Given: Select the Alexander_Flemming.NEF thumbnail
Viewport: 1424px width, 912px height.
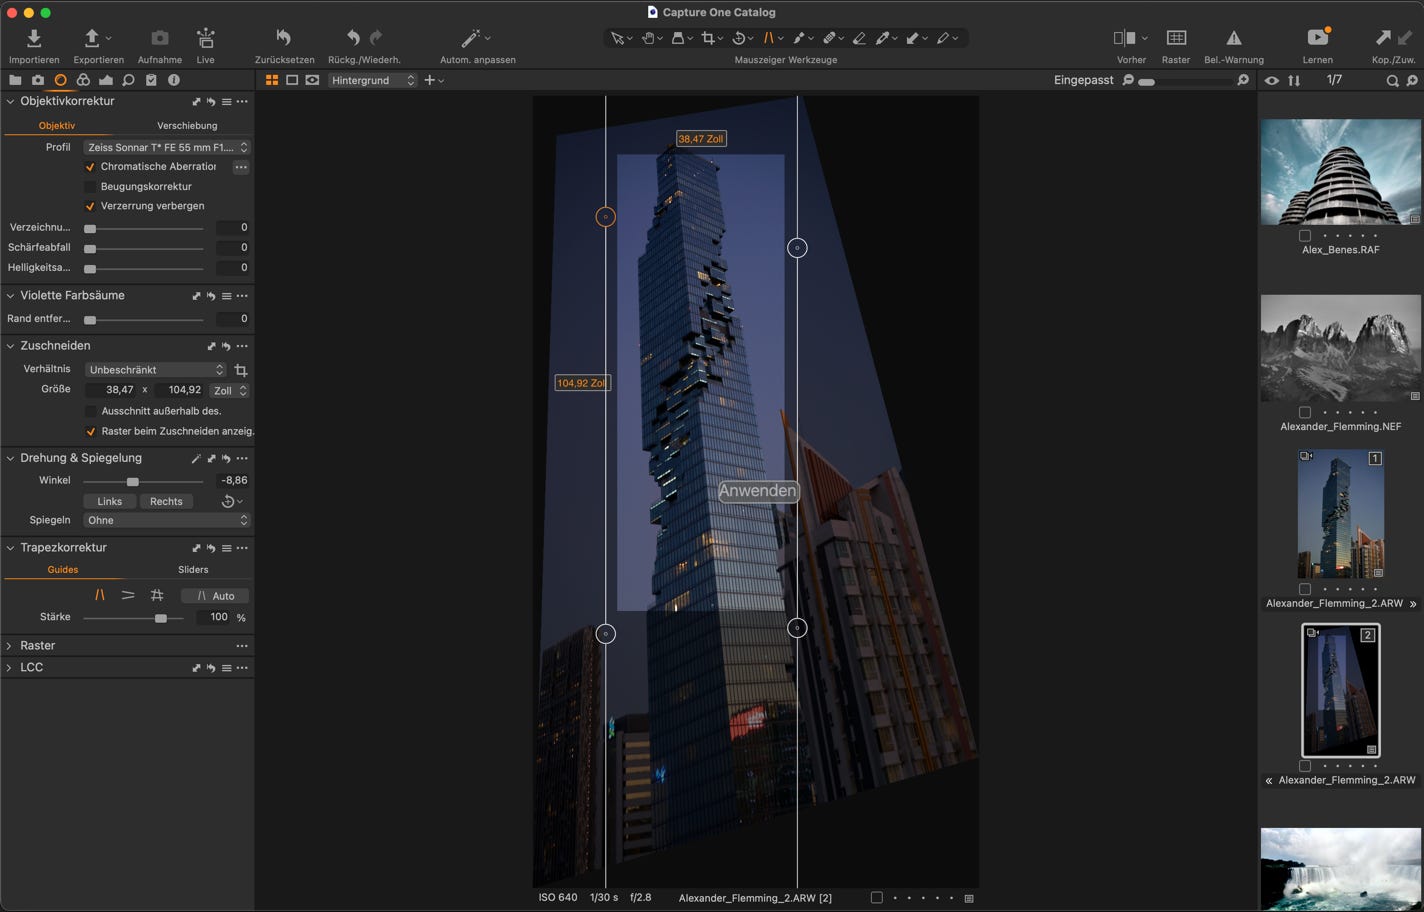Looking at the screenshot, I should [x=1340, y=348].
